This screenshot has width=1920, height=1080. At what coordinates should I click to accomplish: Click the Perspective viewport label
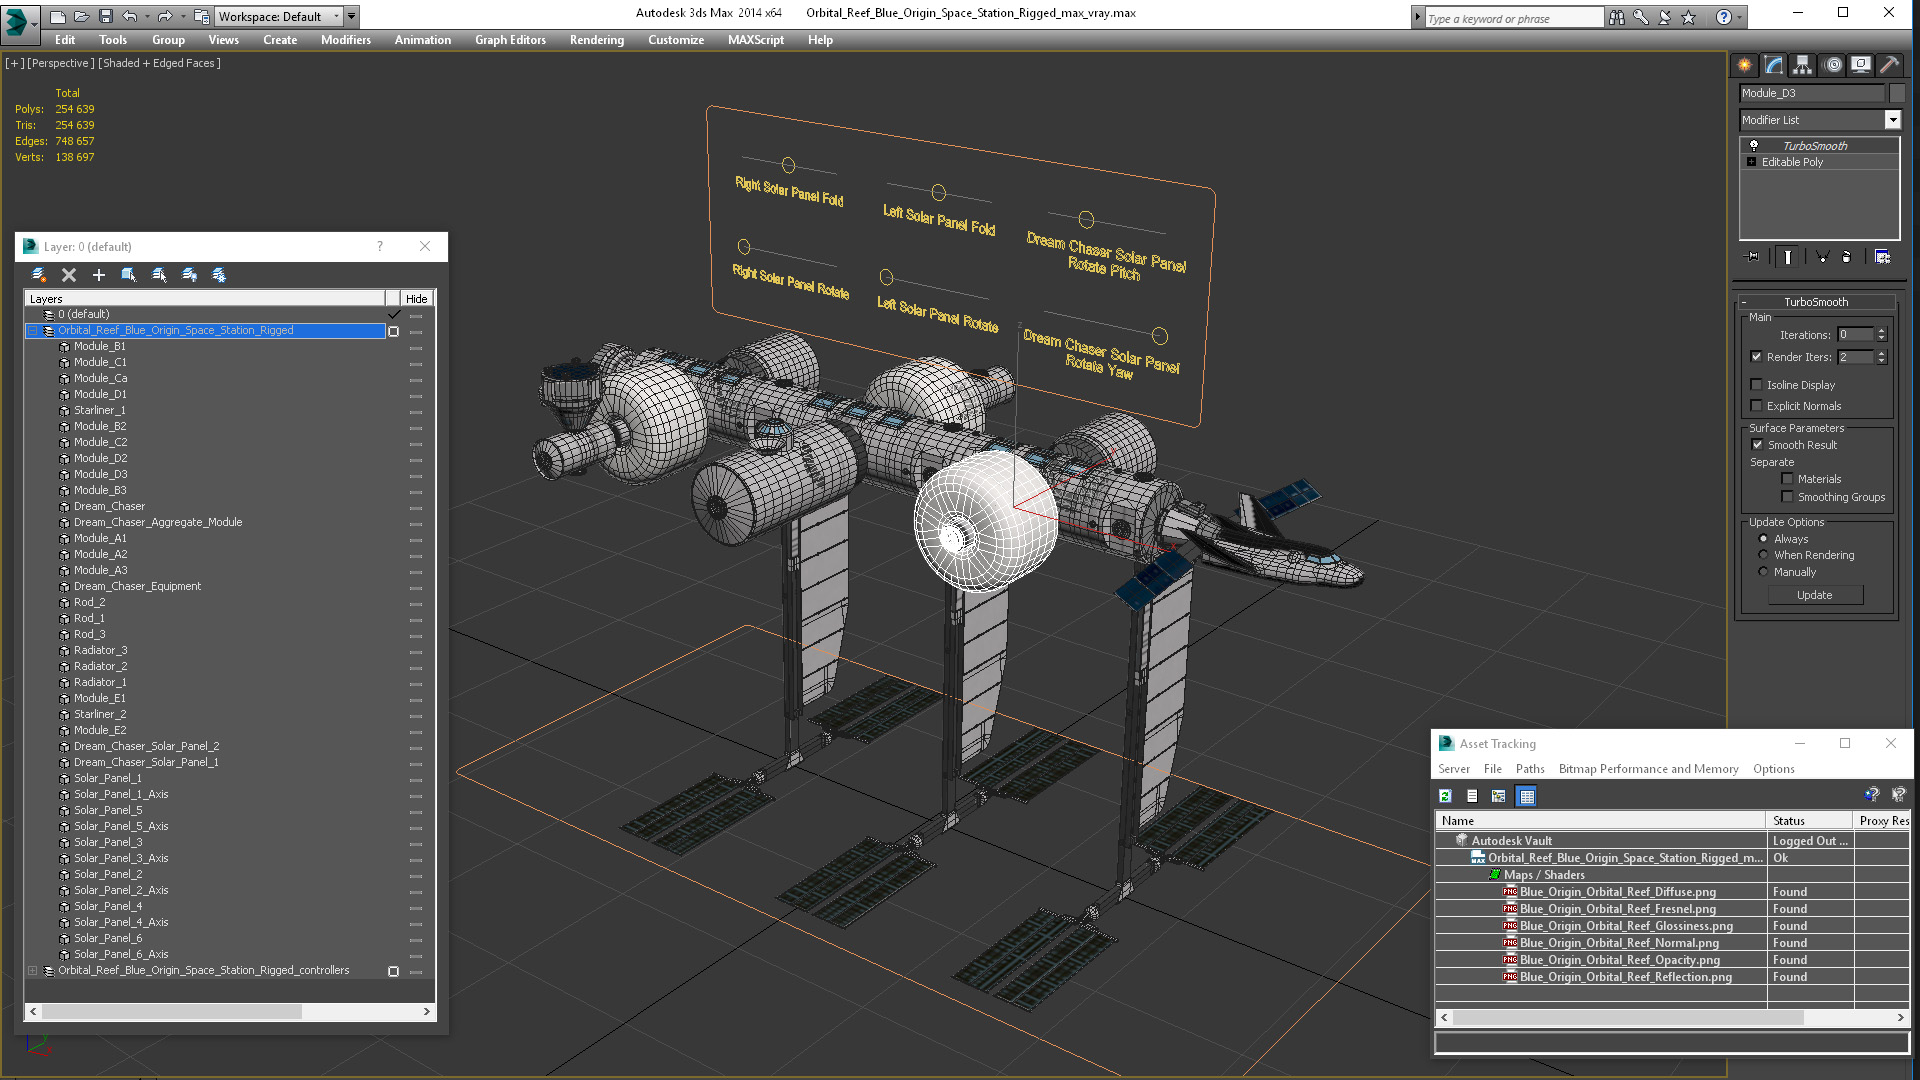(61, 63)
